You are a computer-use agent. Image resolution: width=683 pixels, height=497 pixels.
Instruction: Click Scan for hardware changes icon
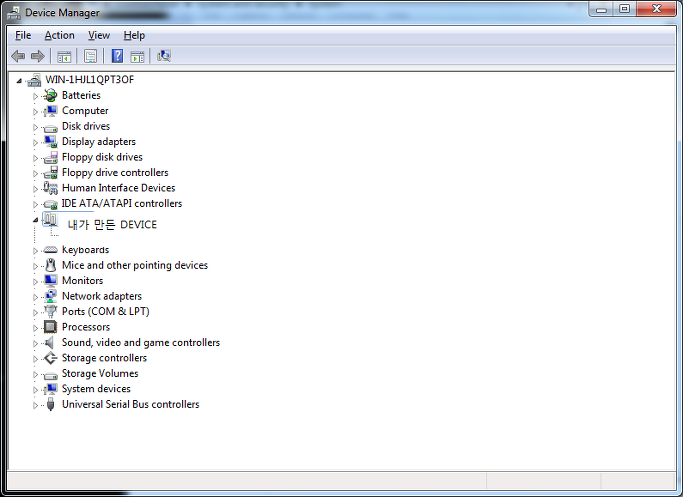pos(164,56)
